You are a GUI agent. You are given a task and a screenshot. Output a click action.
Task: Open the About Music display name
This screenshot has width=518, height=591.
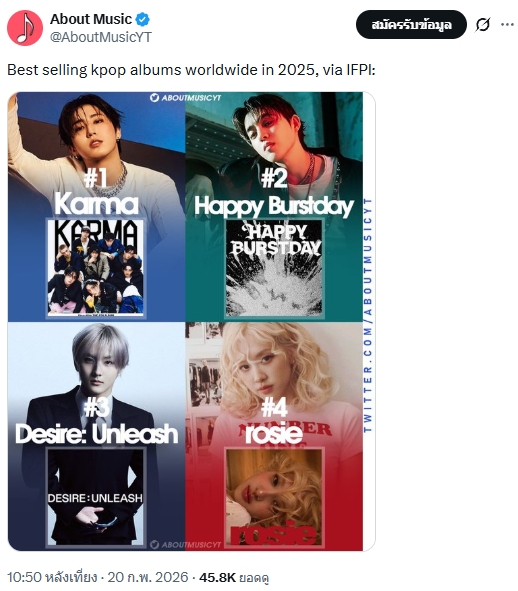[91, 19]
